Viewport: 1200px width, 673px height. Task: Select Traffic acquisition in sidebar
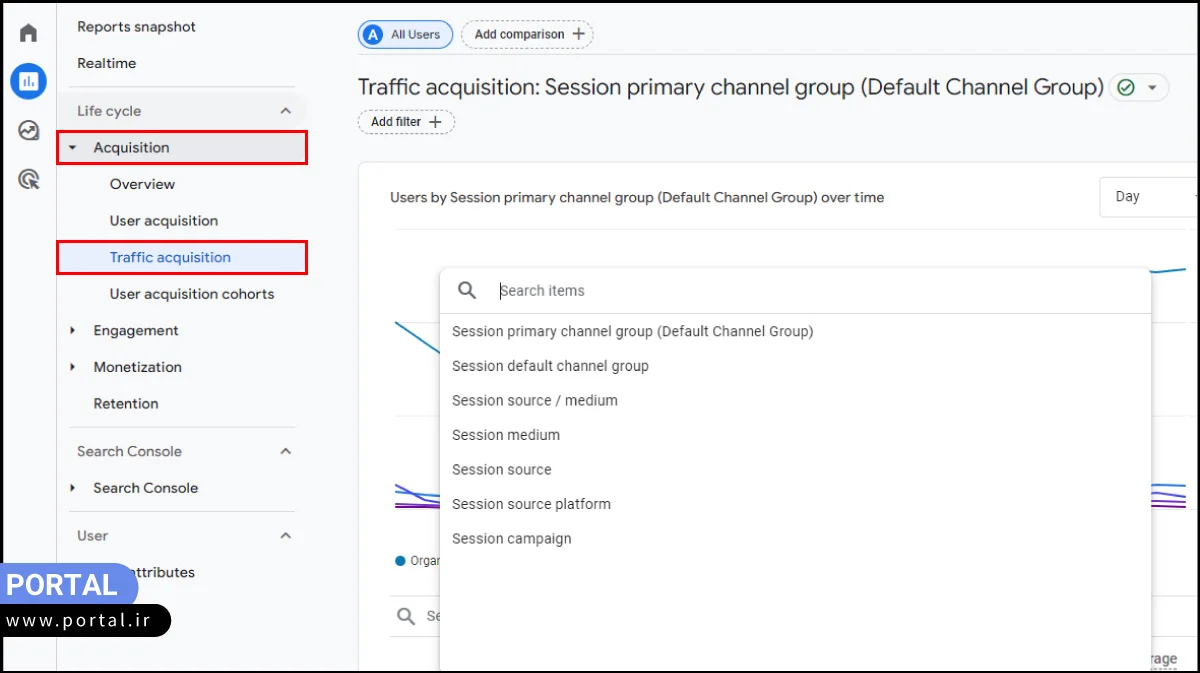[170, 257]
